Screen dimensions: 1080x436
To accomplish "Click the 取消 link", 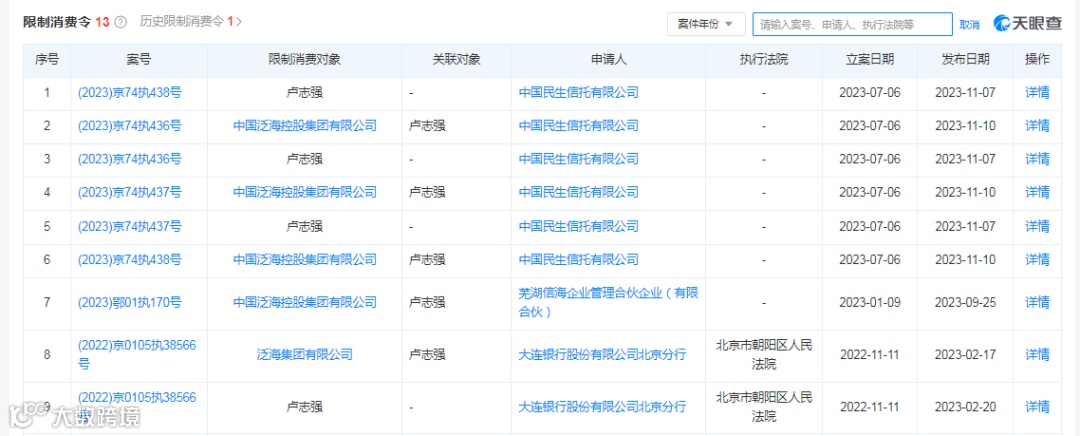I will 969,25.
